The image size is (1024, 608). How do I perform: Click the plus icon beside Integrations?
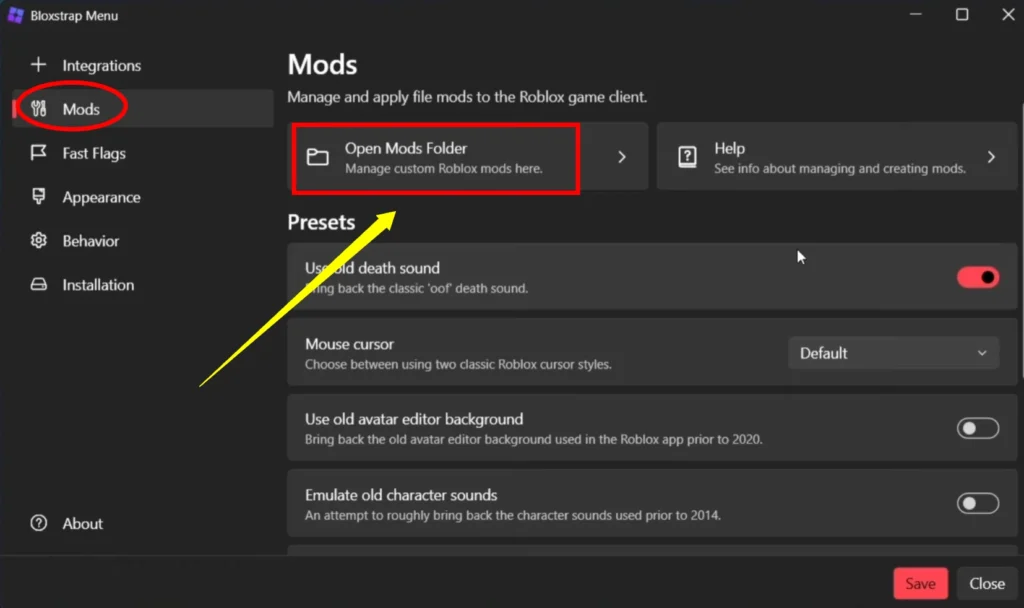(39, 65)
